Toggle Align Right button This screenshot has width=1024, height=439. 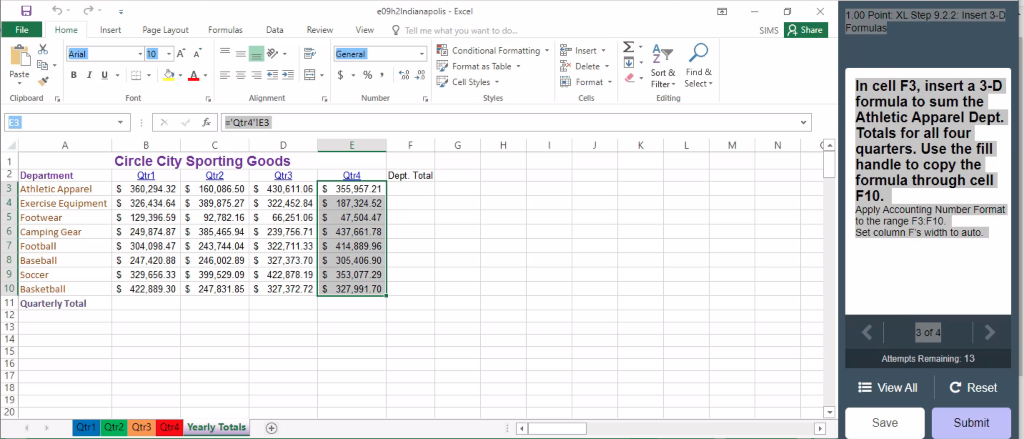tap(256, 75)
